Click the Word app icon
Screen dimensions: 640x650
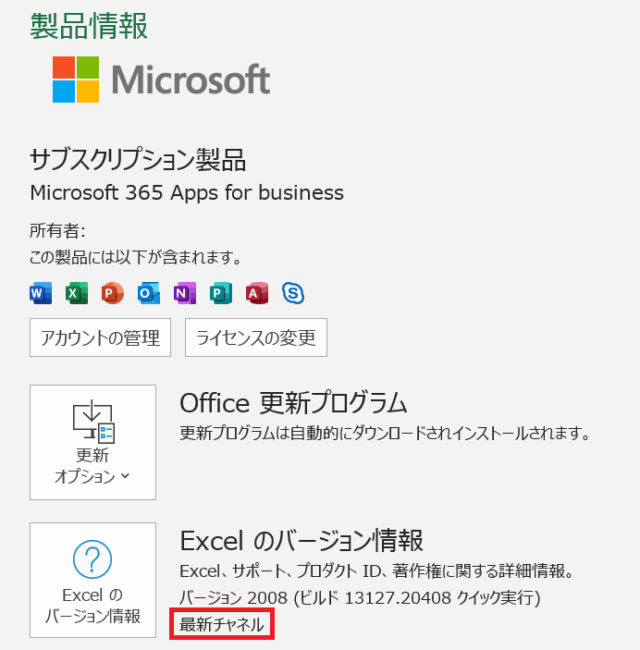tap(41, 293)
